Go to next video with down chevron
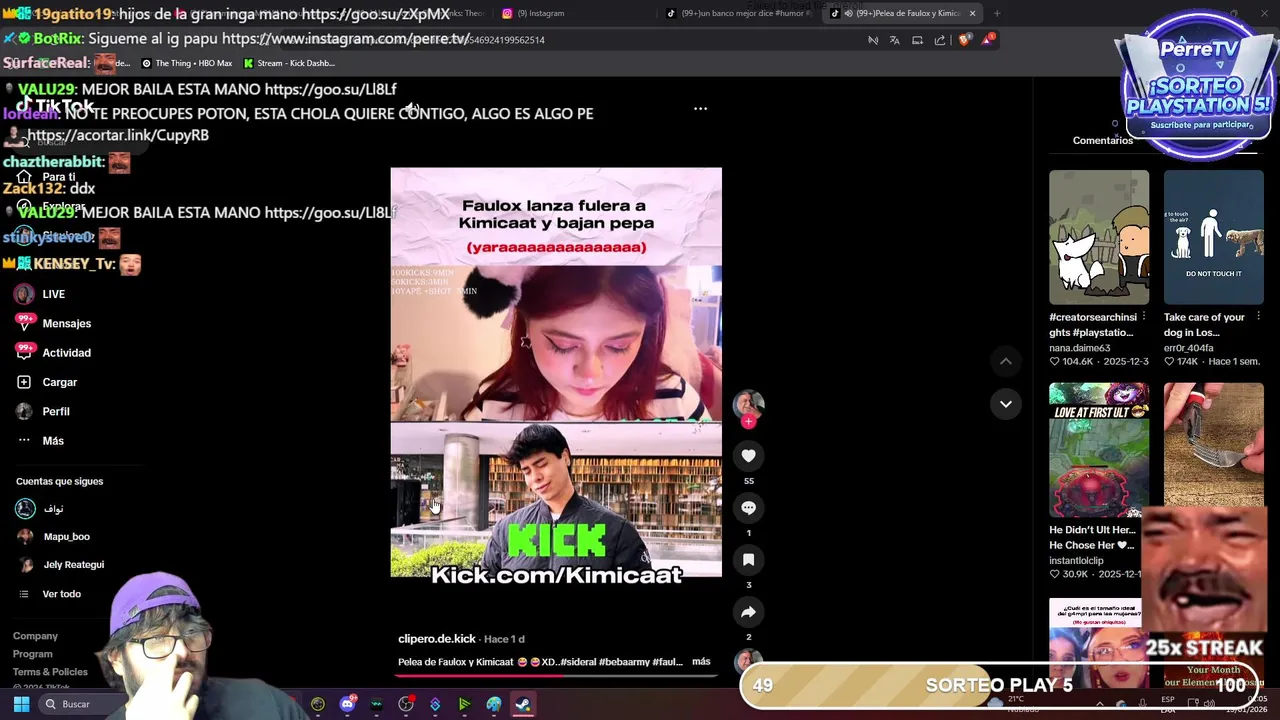The height and width of the screenshot is (720, 1280). click(x=1006, y=404)
